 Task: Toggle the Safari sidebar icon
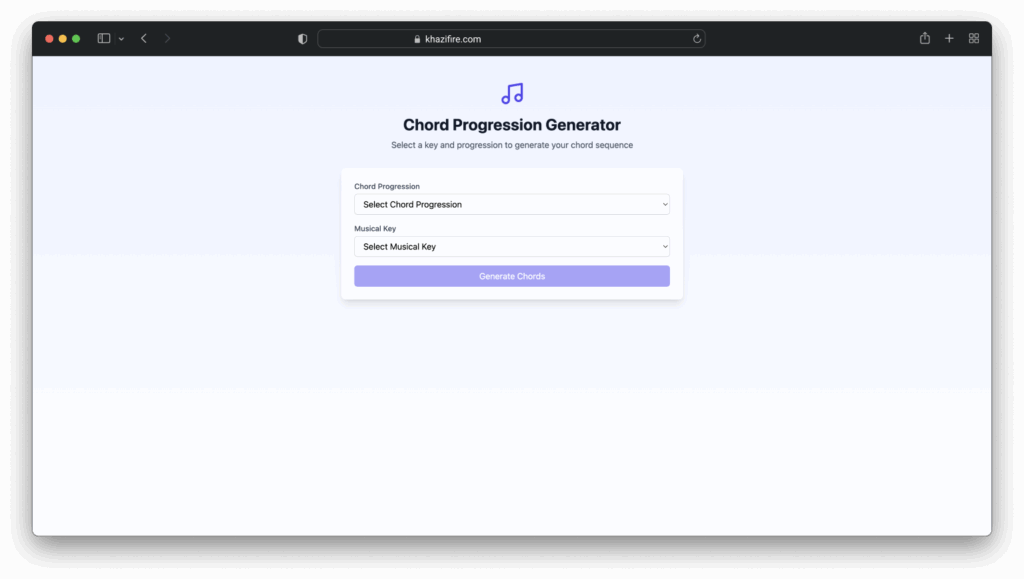point(104,39)
